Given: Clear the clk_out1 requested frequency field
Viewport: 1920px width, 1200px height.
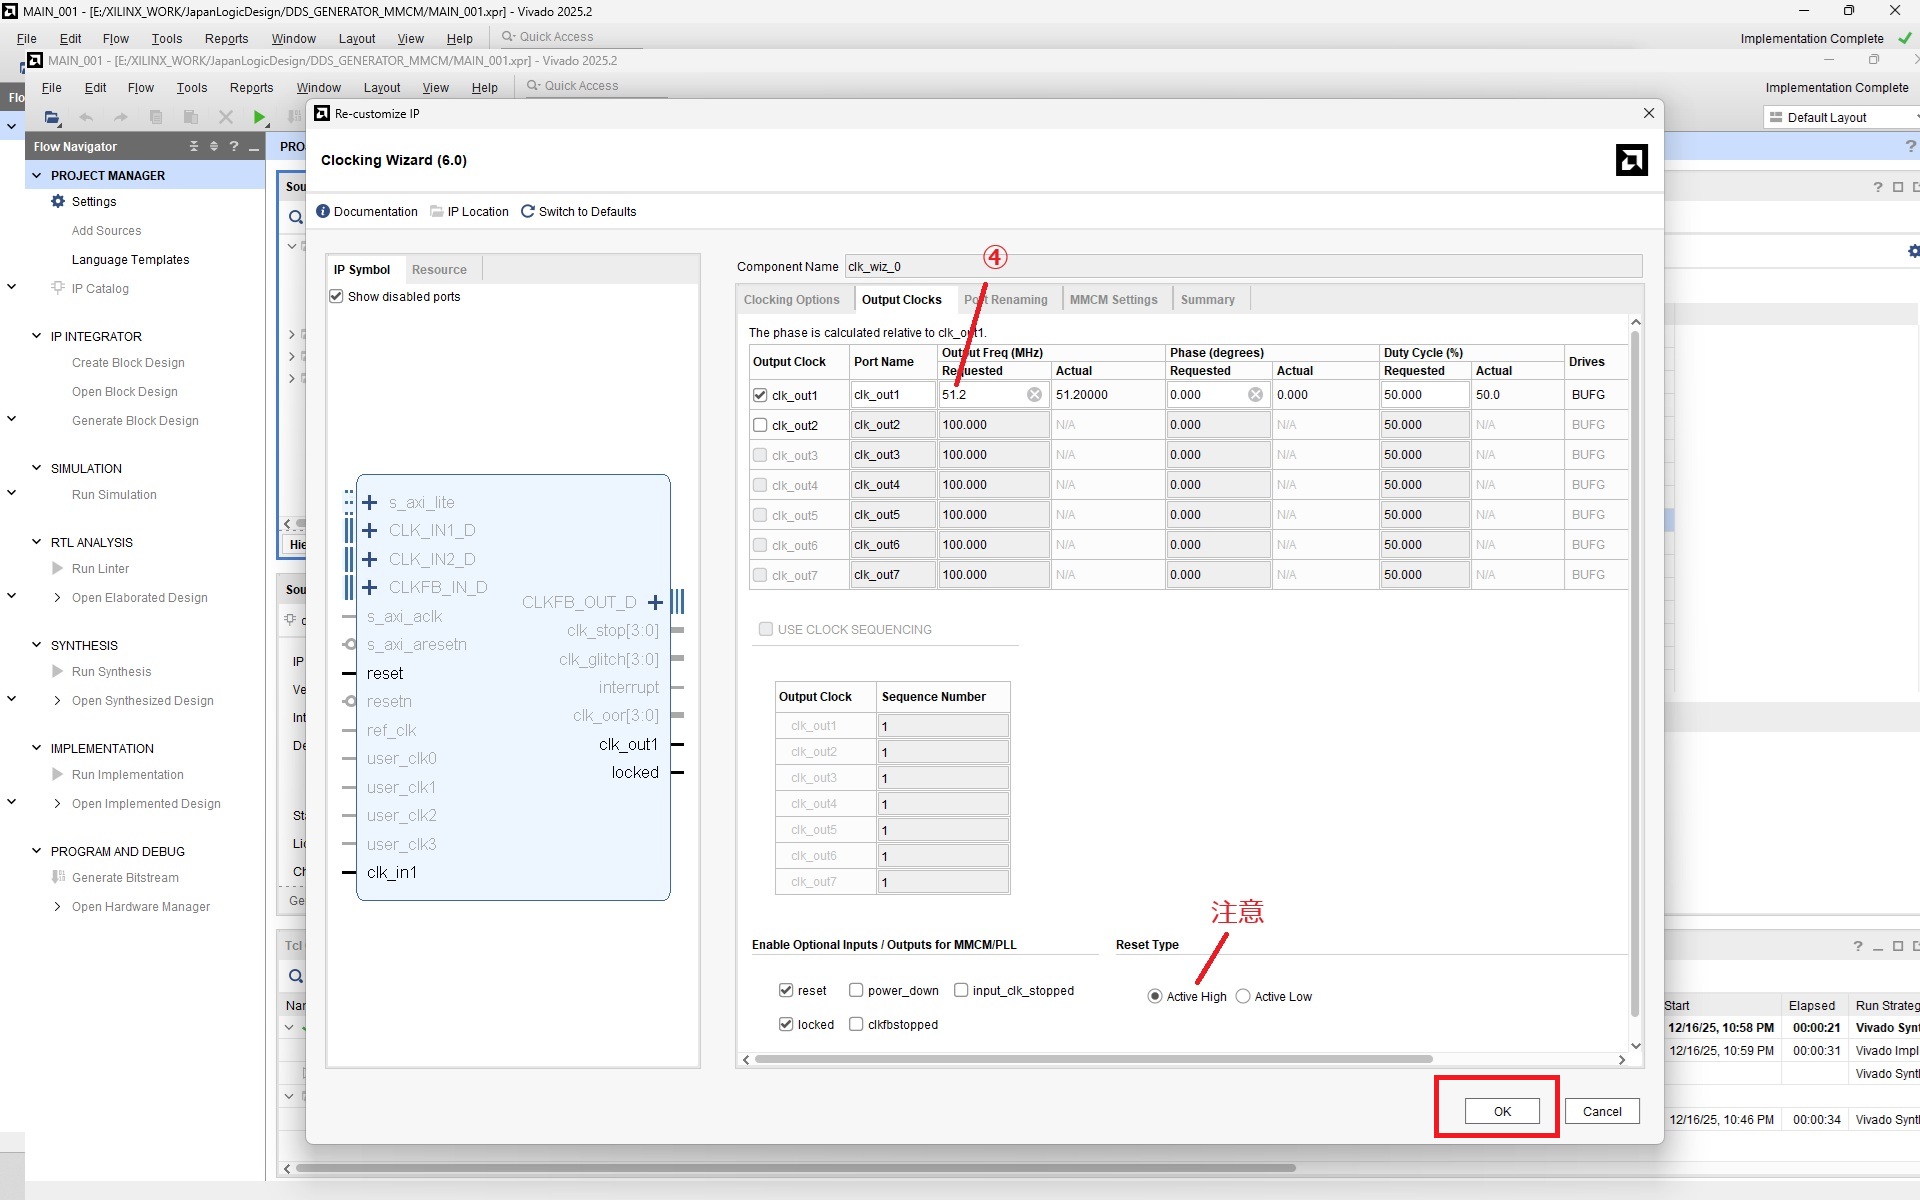Looking at the screenshot, I should coord(1034,395).
